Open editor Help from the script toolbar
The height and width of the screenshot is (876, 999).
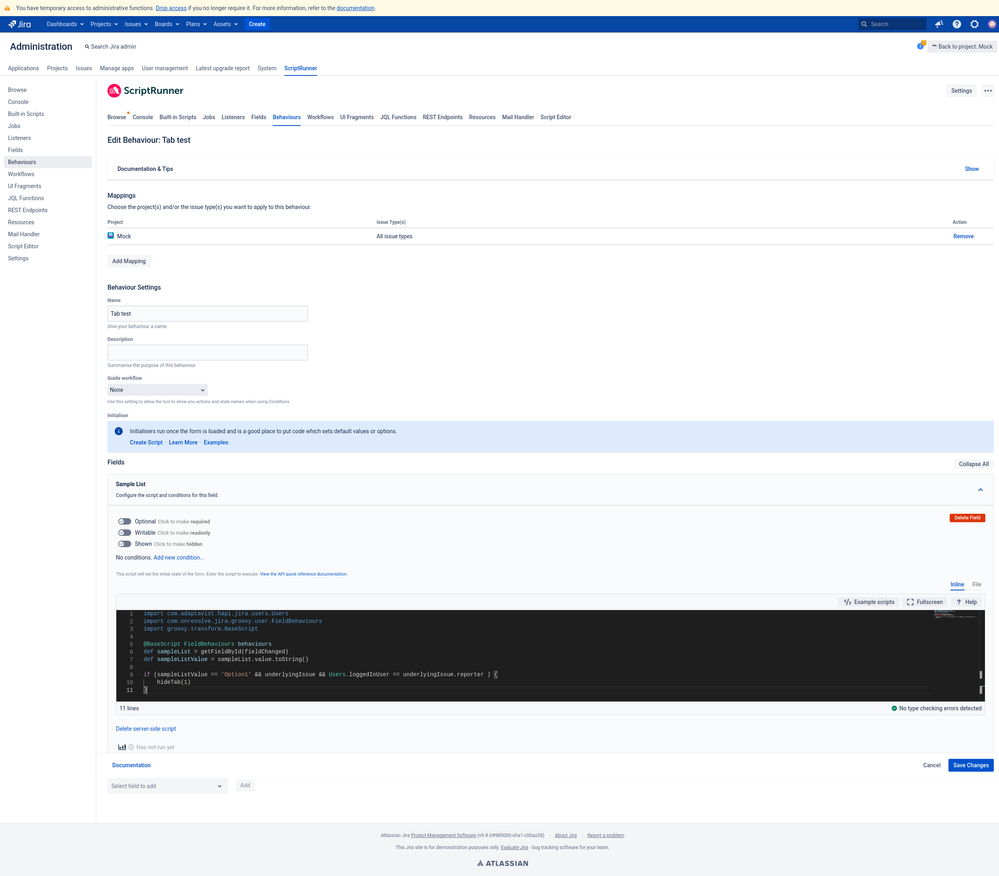966,601
